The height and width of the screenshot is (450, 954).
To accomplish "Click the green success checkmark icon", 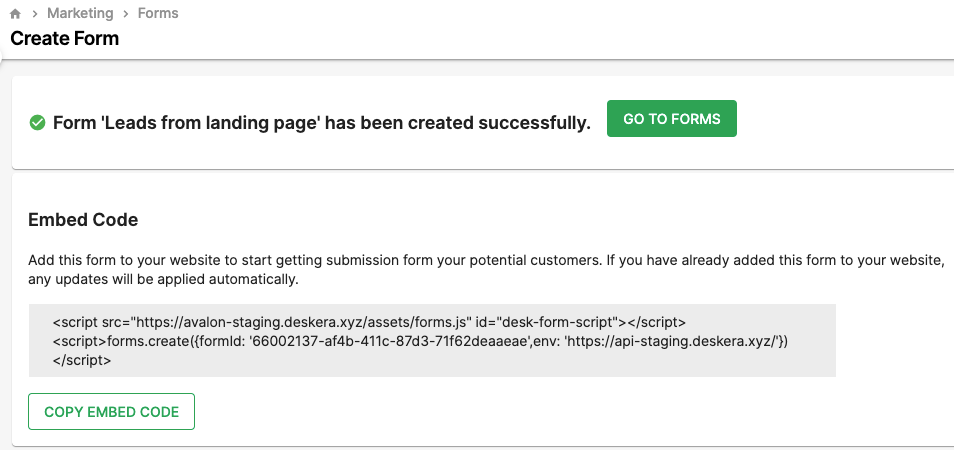I will pos(37,123).
